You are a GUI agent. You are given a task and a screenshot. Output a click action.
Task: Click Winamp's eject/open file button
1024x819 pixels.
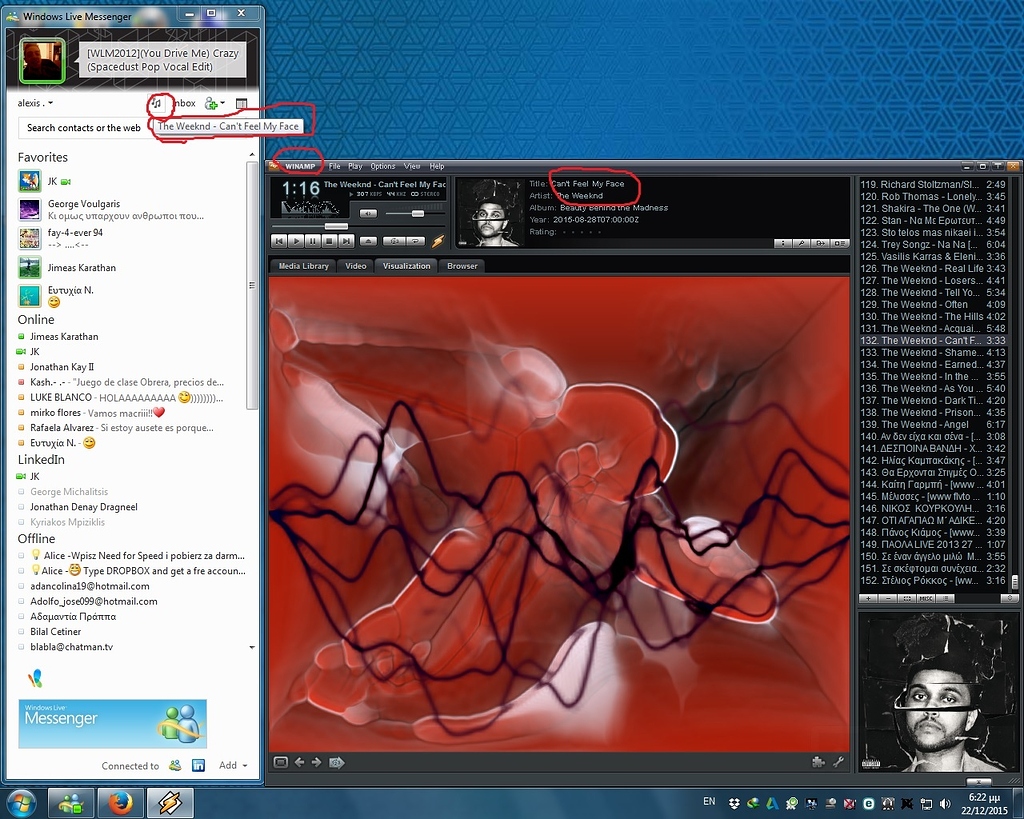(368, 241)
